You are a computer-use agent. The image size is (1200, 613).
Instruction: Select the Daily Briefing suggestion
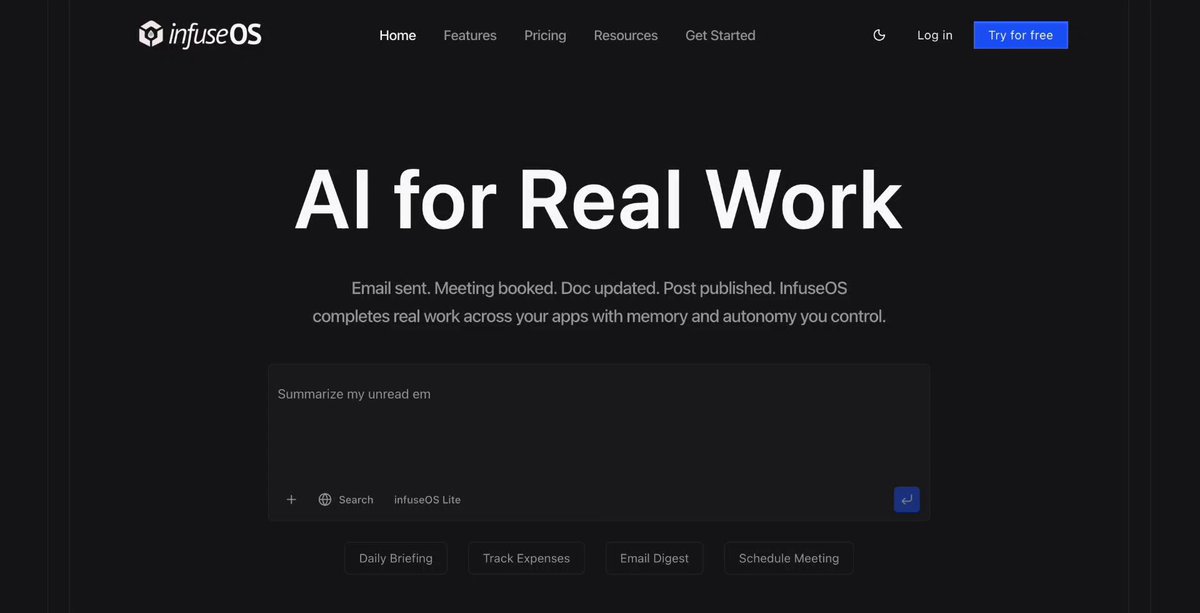(396, 558)
